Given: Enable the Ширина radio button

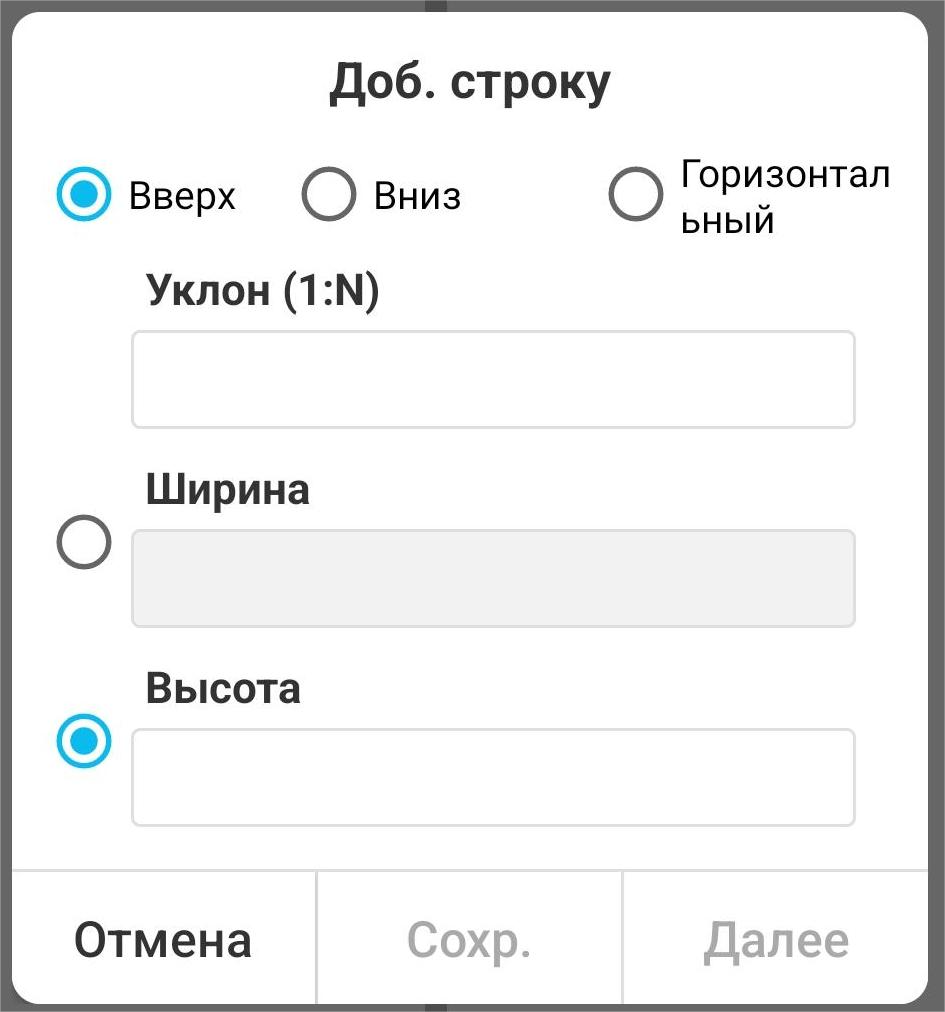Looking at the screenshot, I should point(83,543).
